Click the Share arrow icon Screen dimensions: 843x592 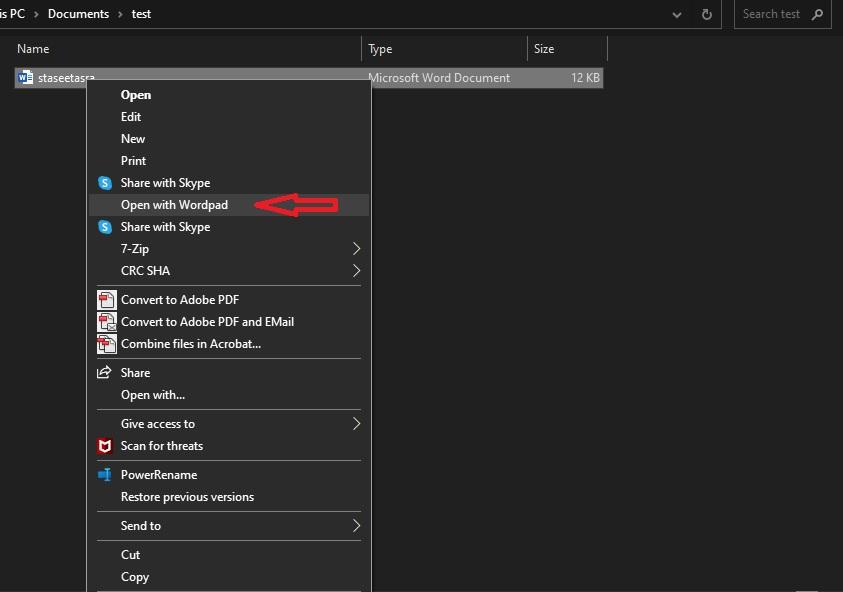[104, 372]
